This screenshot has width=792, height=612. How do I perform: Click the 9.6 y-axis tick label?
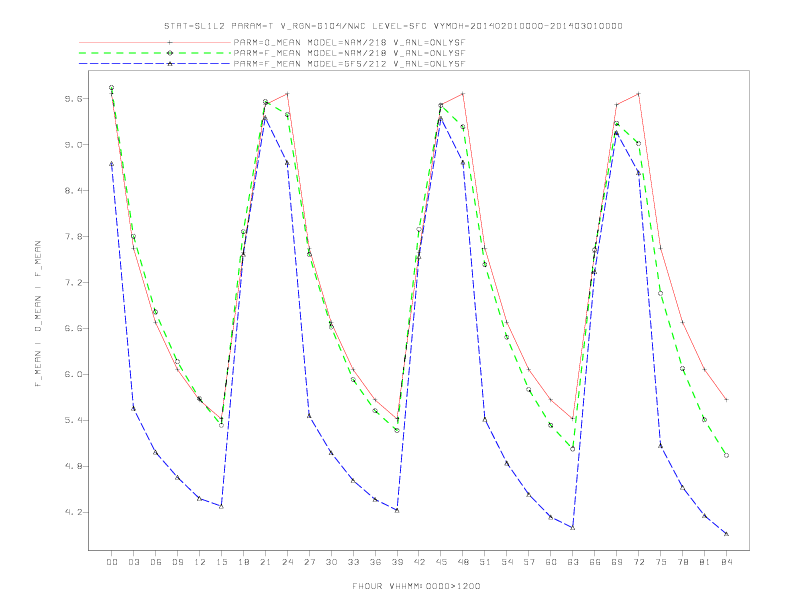[73, 98]
